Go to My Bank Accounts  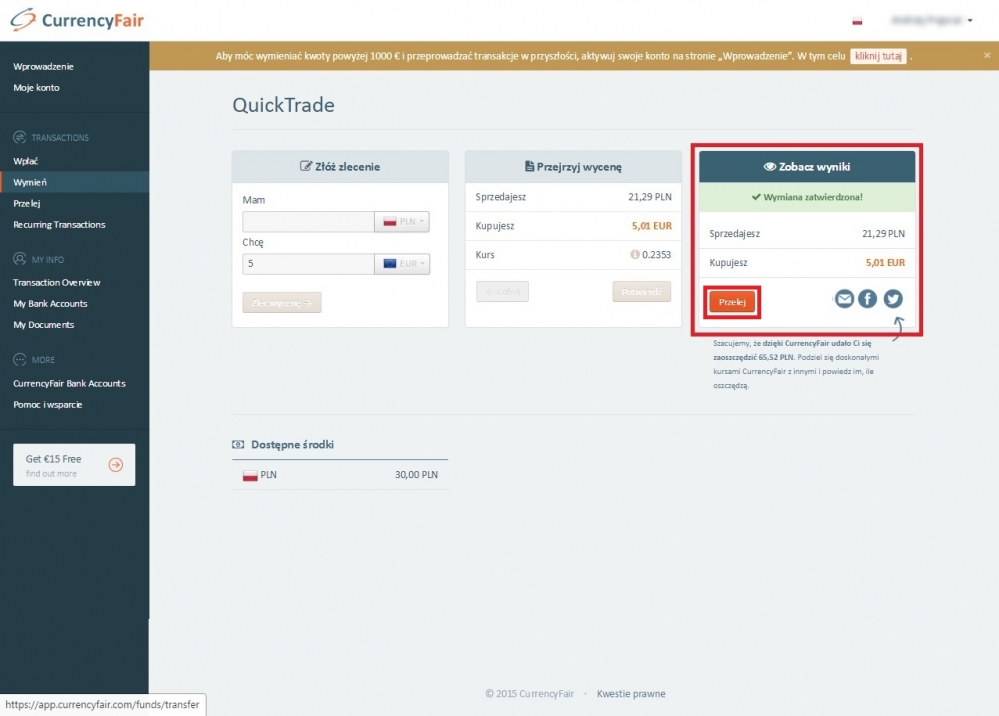click(x=50, y=304)
